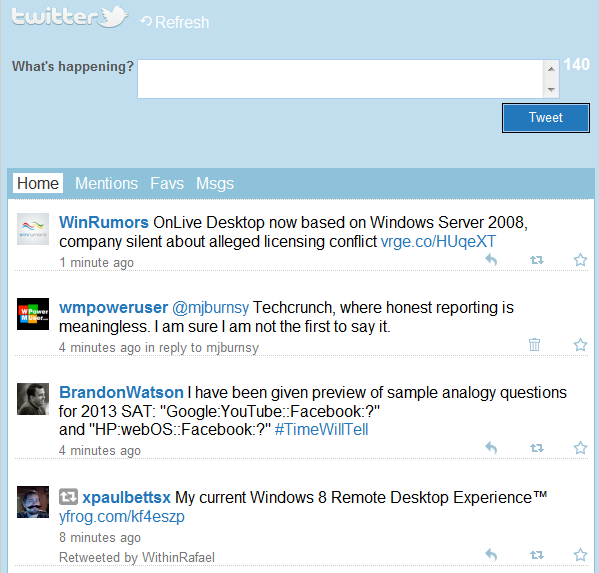Image resolution: width=599 pixels, height=573 pixels.
Task: Open the xpaulbettsx username link
Action: (126, 497)
